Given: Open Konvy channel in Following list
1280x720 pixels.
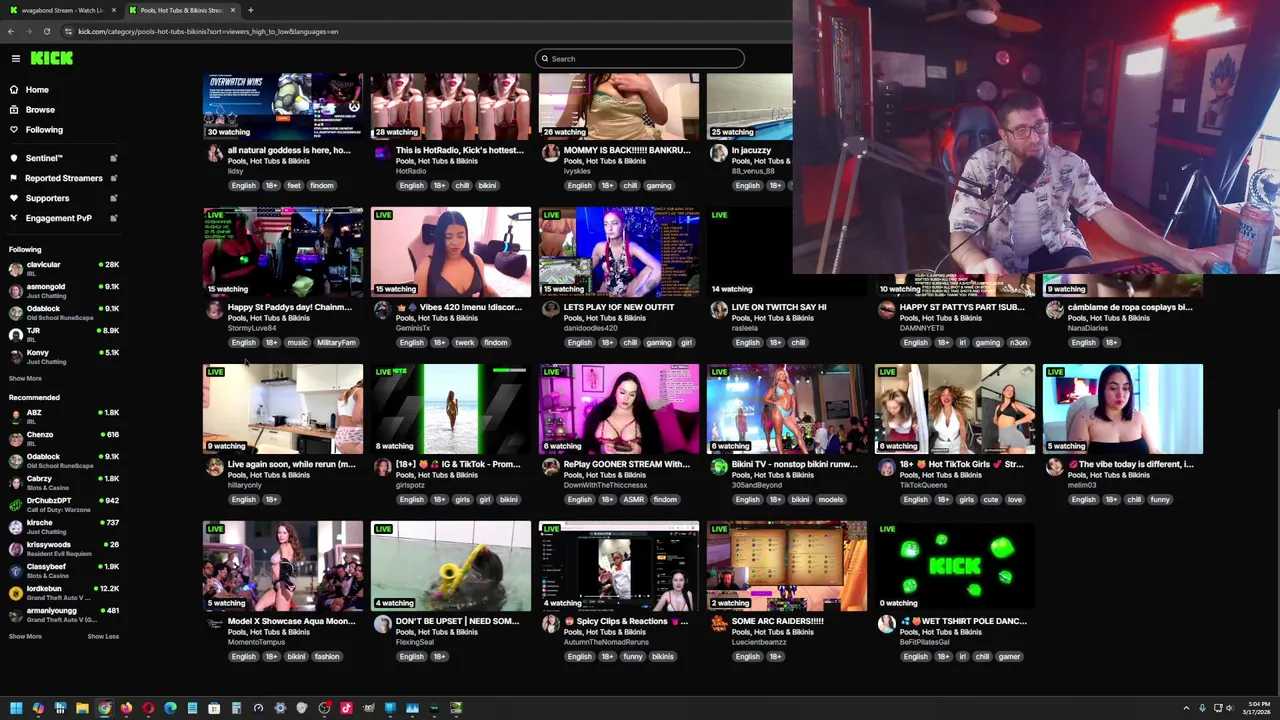Looking at the screenshot, I should click(x=62, y=357).
